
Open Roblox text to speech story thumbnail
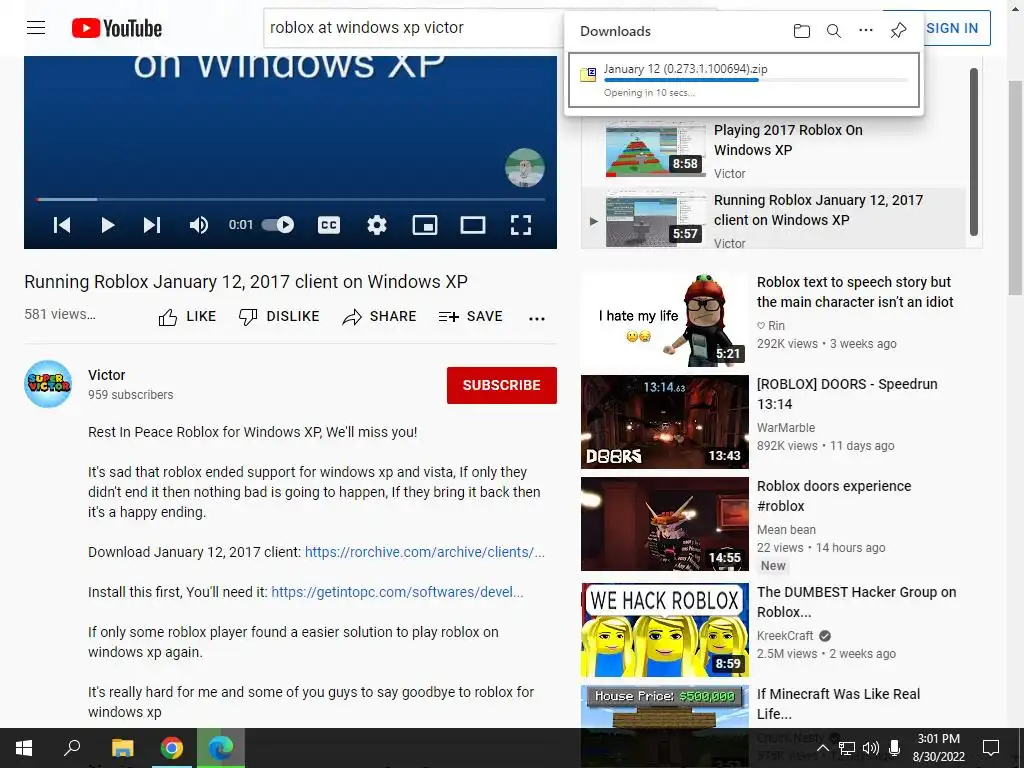pyautogui.click(x=665, y=320)
